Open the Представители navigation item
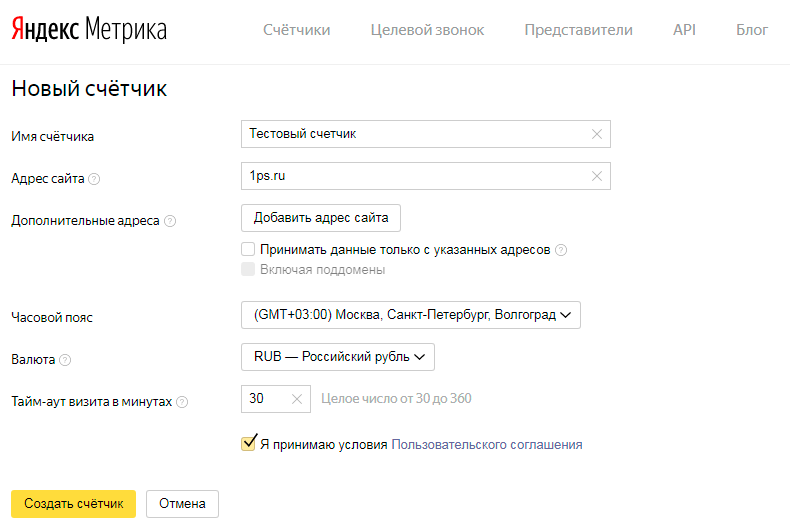Image resolution: width=790 pixels, height=530 pixels. tap(578, 30)
